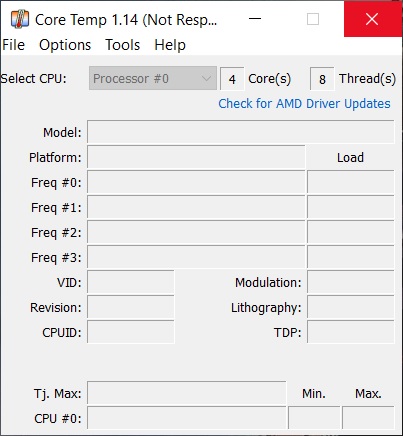Click the Load box for Freq #2
The image size is (403, 436).
point(351,232)
